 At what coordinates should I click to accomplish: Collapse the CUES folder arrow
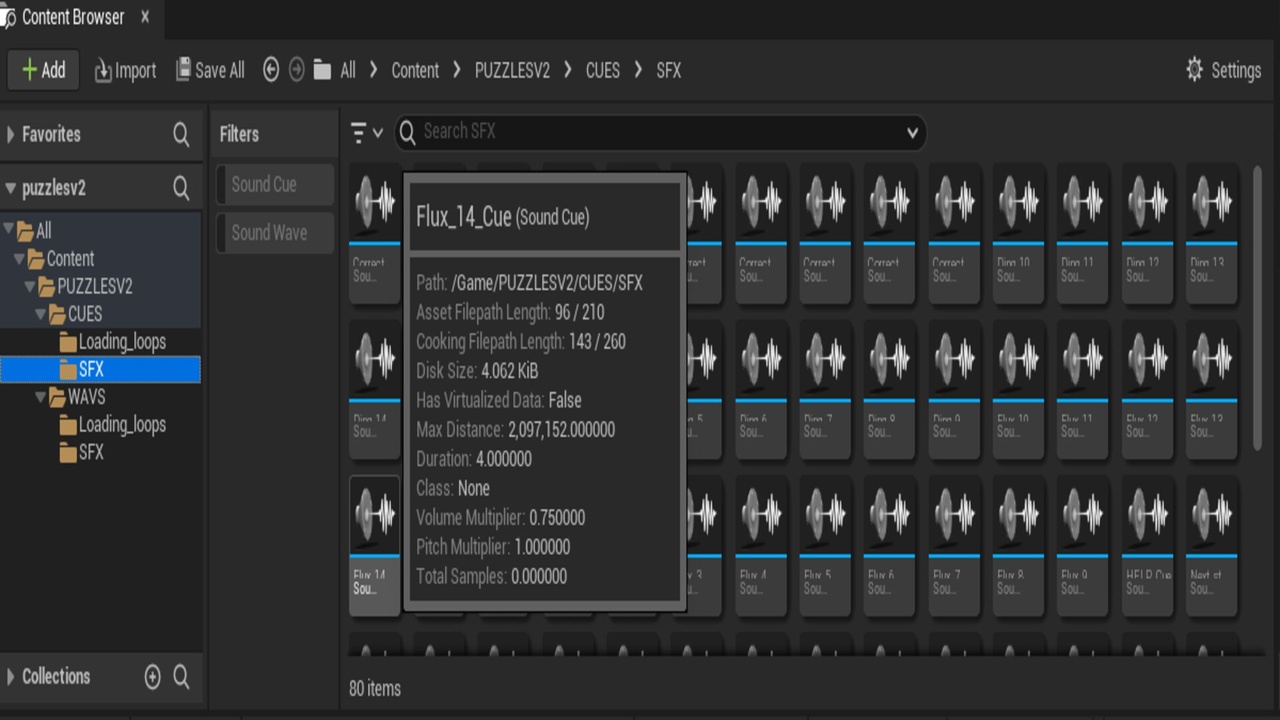[41, 314]
